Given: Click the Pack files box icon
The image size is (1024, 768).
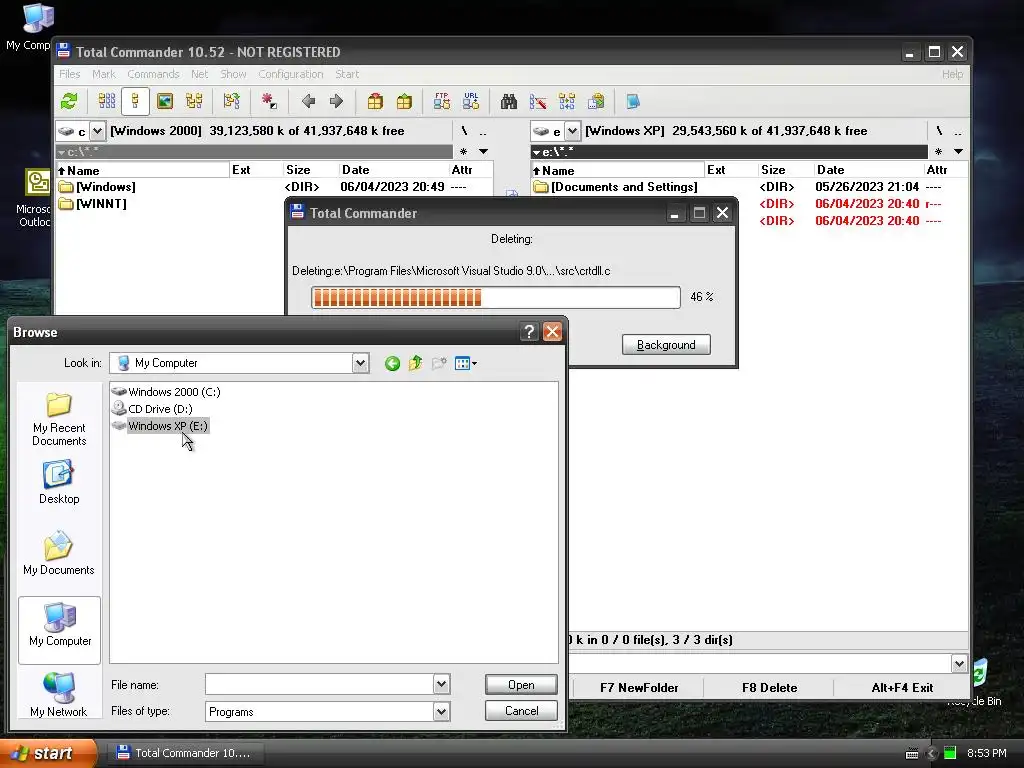Looking at the screenshot, I should point(375,101).
